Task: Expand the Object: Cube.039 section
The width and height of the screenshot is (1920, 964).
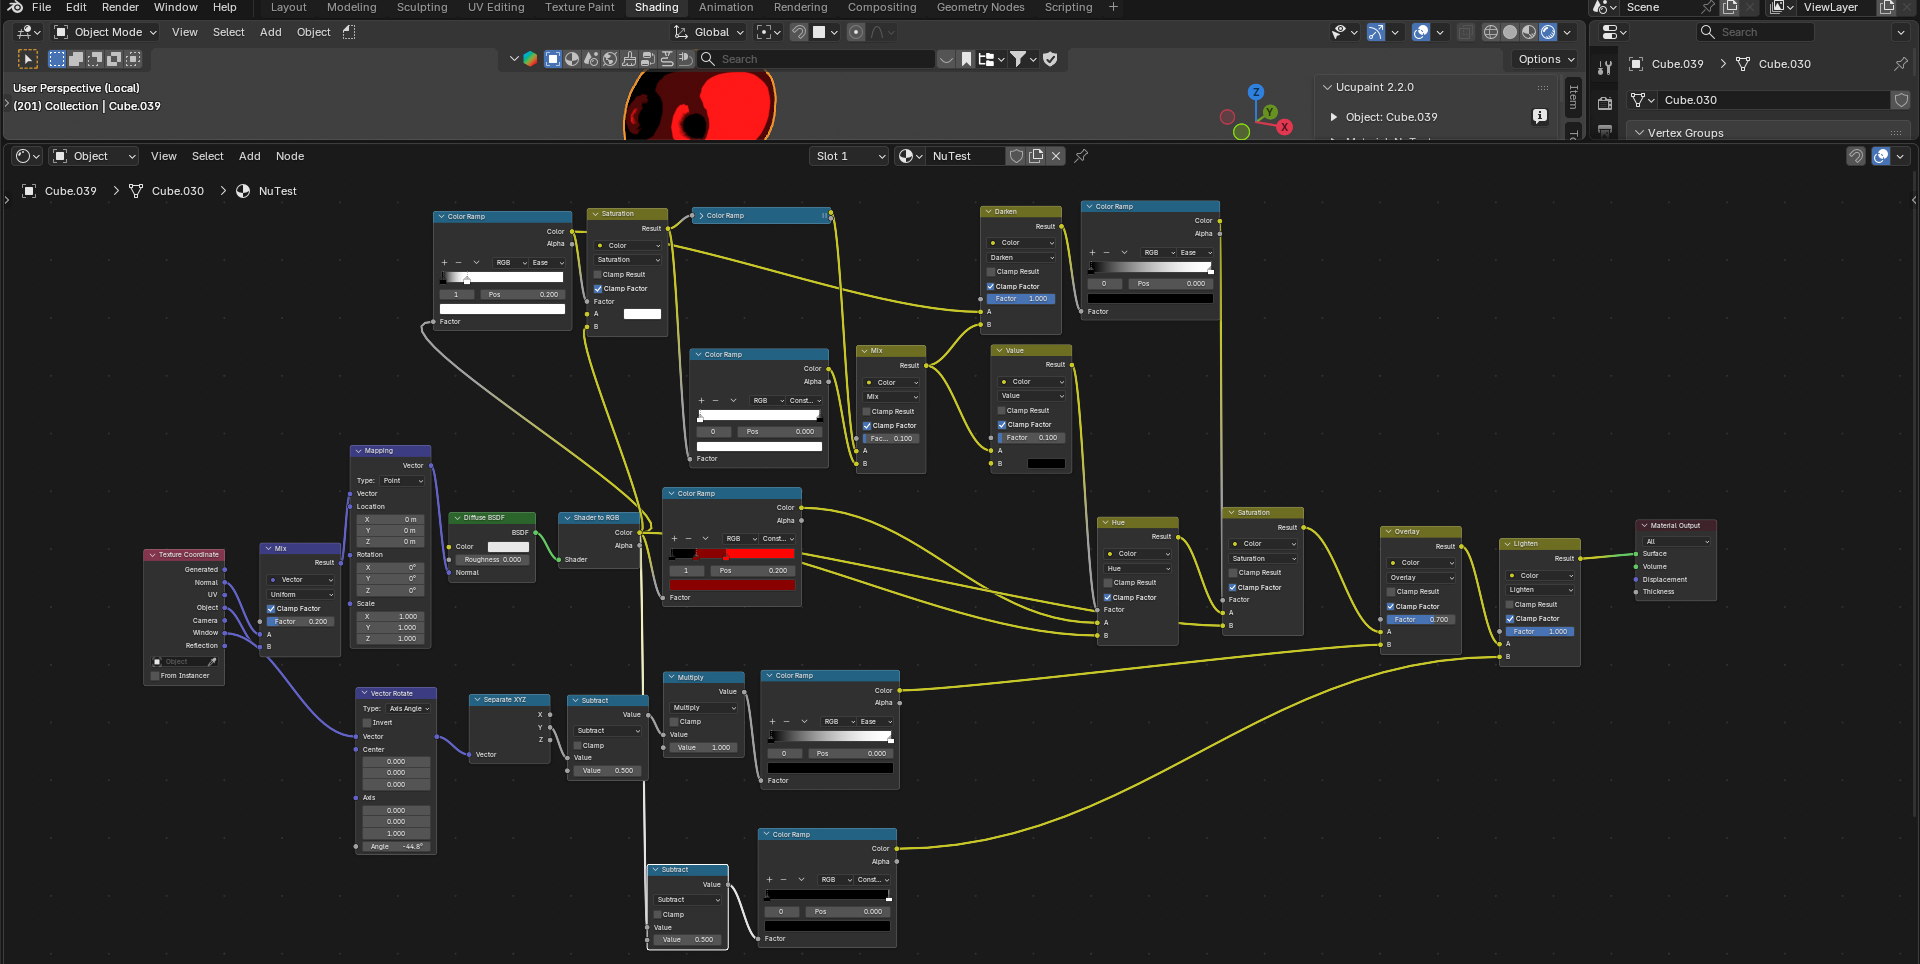Action: [1334, 117]
